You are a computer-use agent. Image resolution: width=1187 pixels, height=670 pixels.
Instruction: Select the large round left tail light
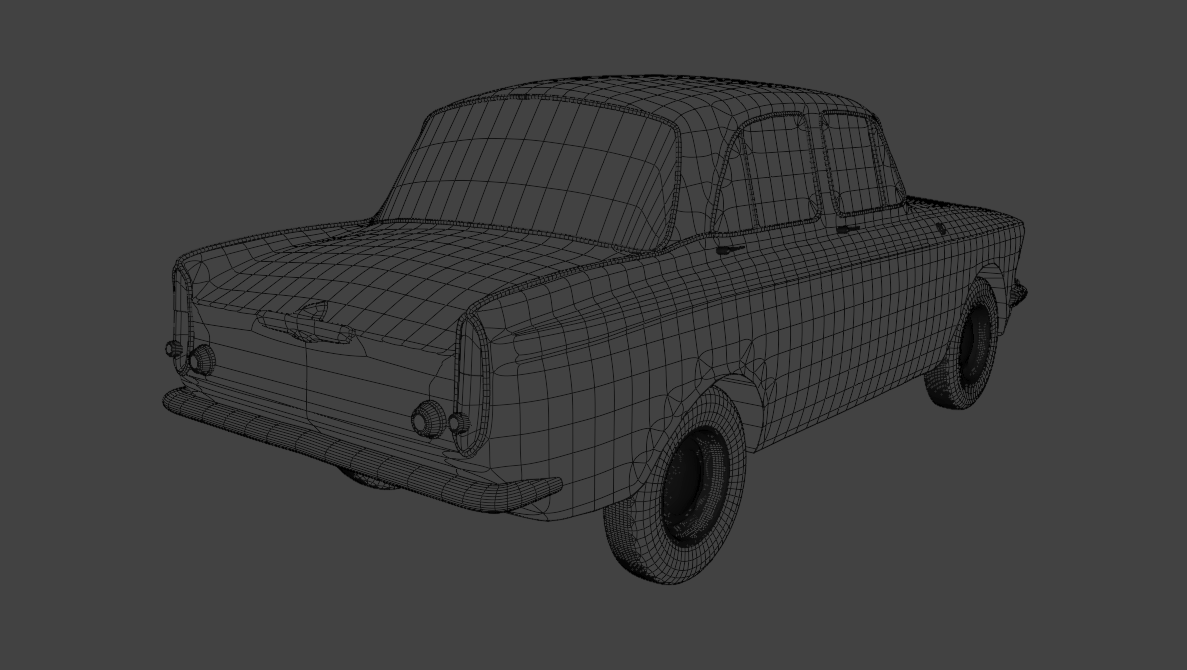pos(201,359)
